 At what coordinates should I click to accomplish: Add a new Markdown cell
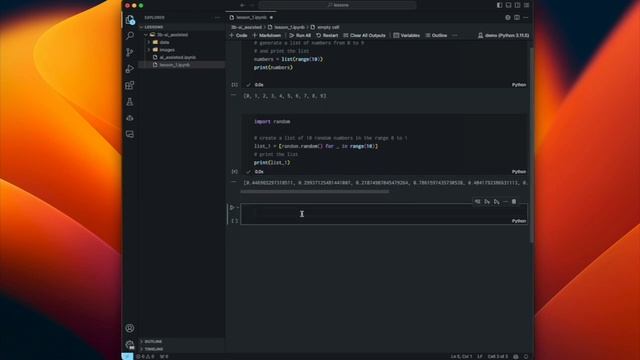point(267,36)
